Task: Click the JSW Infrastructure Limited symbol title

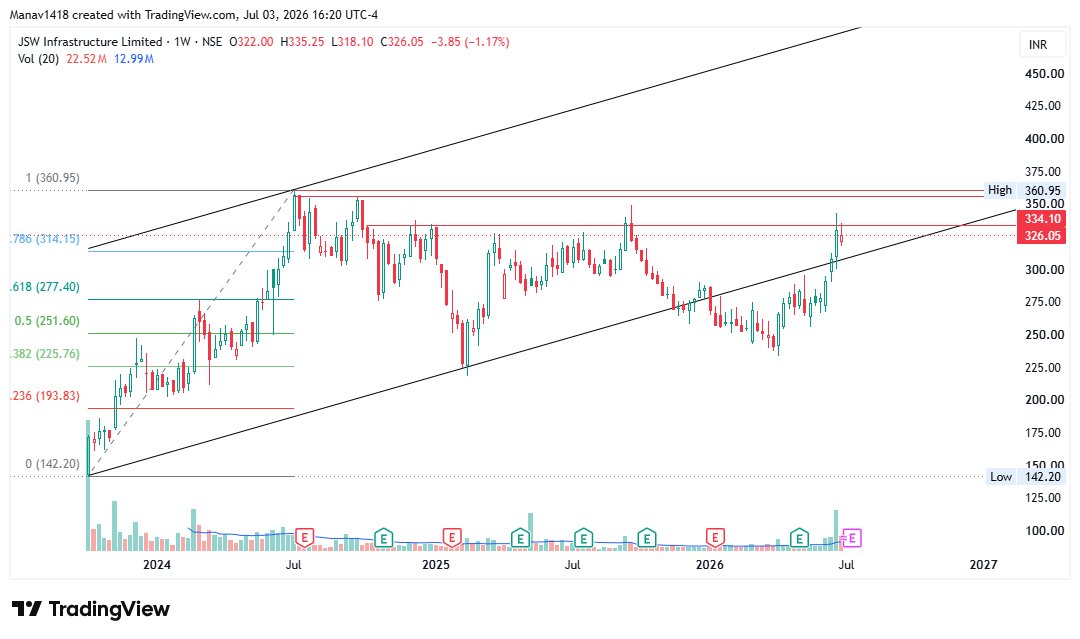Action: pyautogui.click(x=90, y=42)
